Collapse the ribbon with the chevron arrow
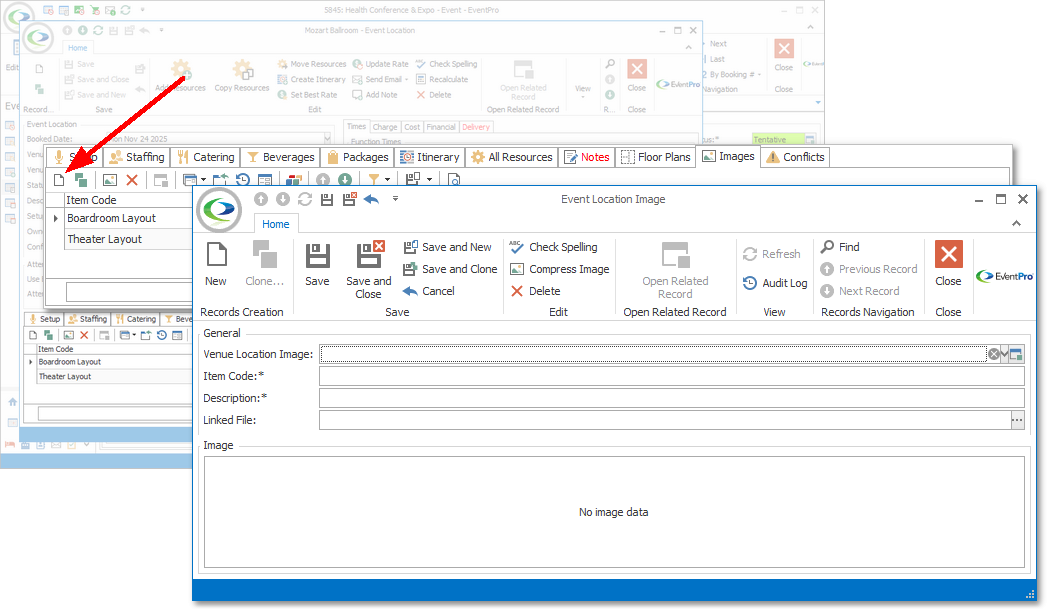1048x612 pixels. 1017,223
